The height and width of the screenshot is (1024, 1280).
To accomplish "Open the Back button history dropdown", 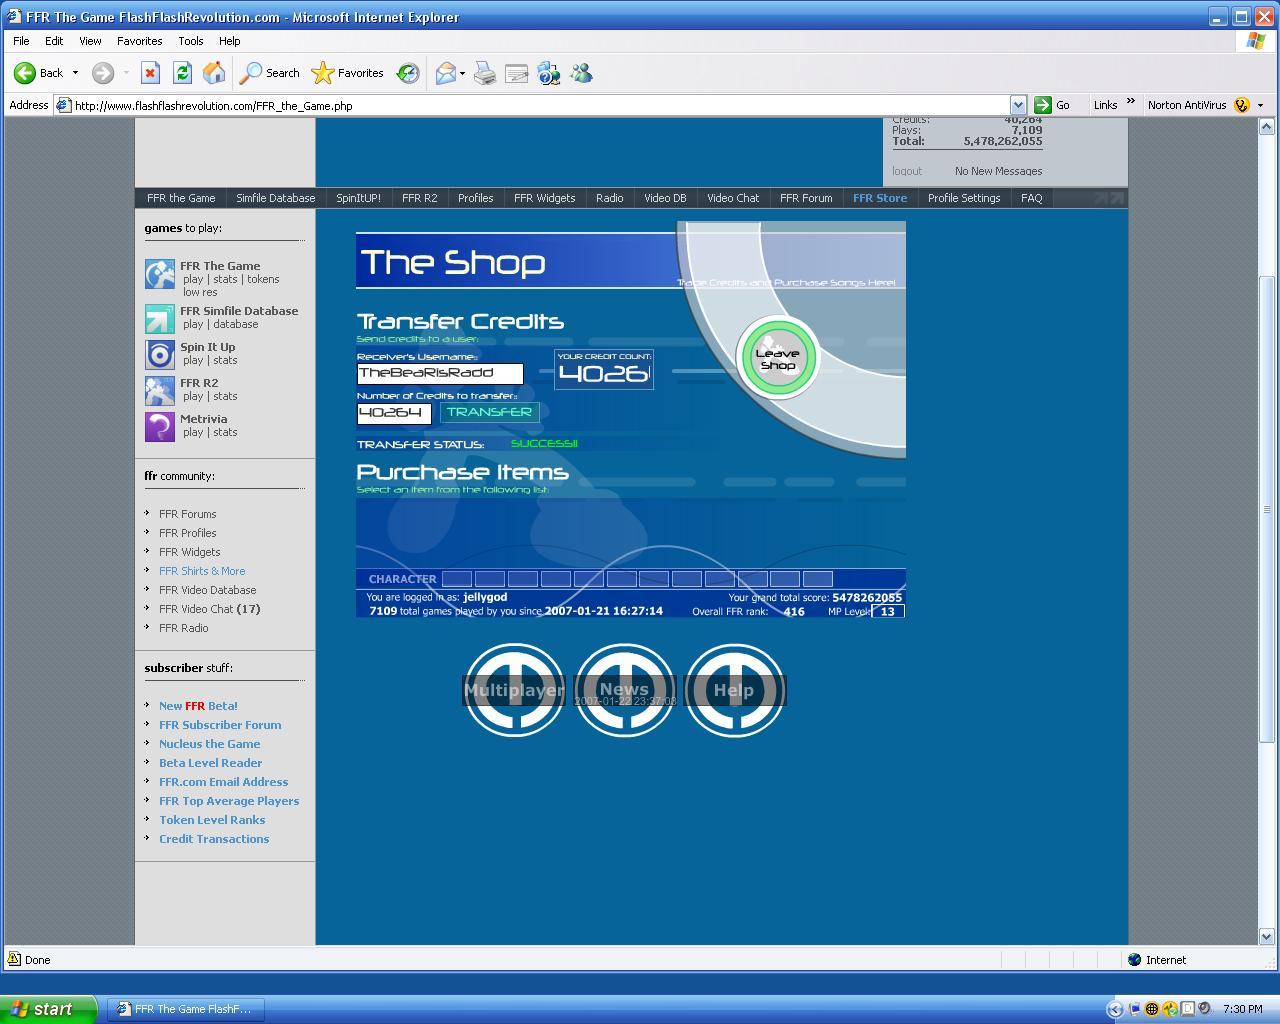I will tap(75, 73).
